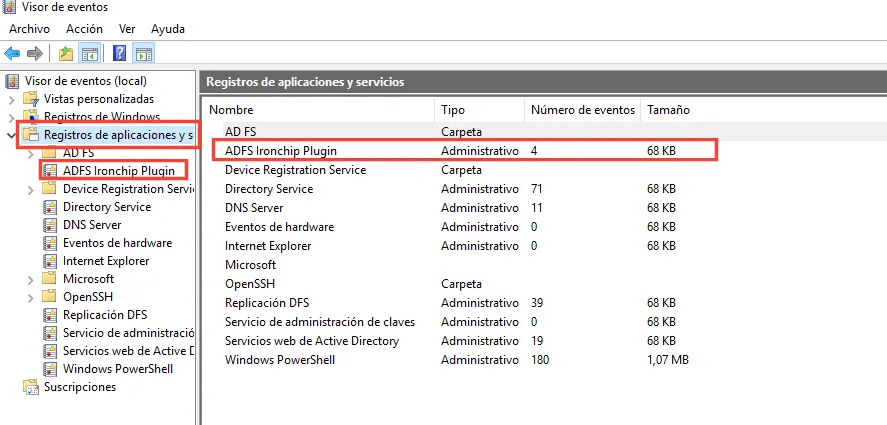Select Windows PowerShell label in the tree
This screenshot has height=425, width=887.
(x=118, y=369)
